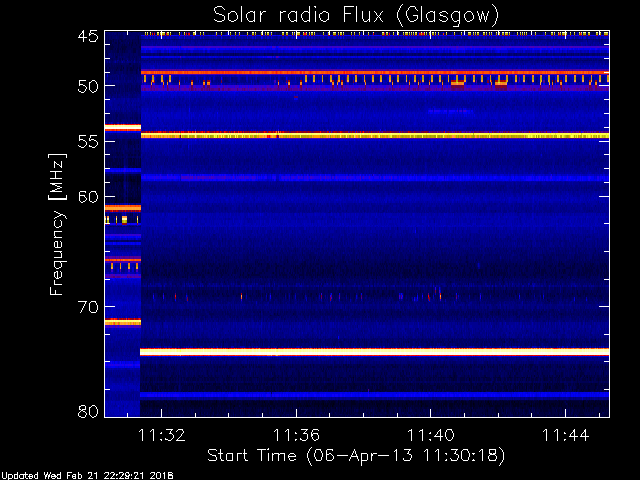Click the 11:32 time axis label

click(162, 435)
